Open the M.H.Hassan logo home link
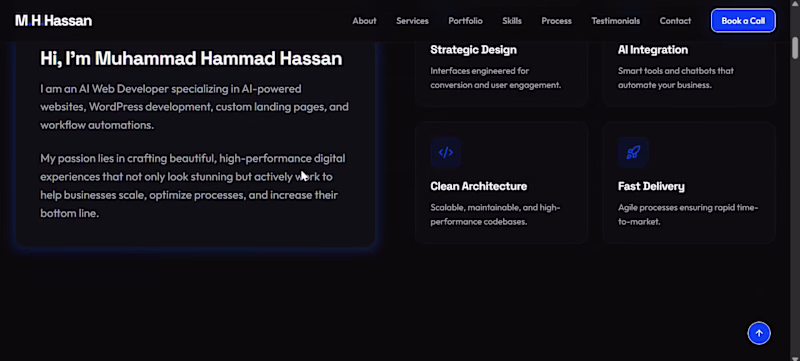The height and width of the screenshot is (361, 800). pos(54,21)
